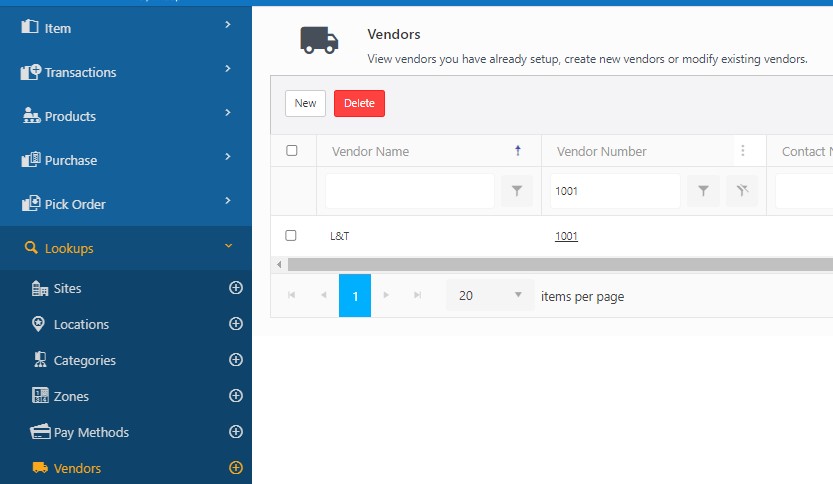Open vendor number 1001 link
Screen dimensions: 833x484
(x=566, y=236)
